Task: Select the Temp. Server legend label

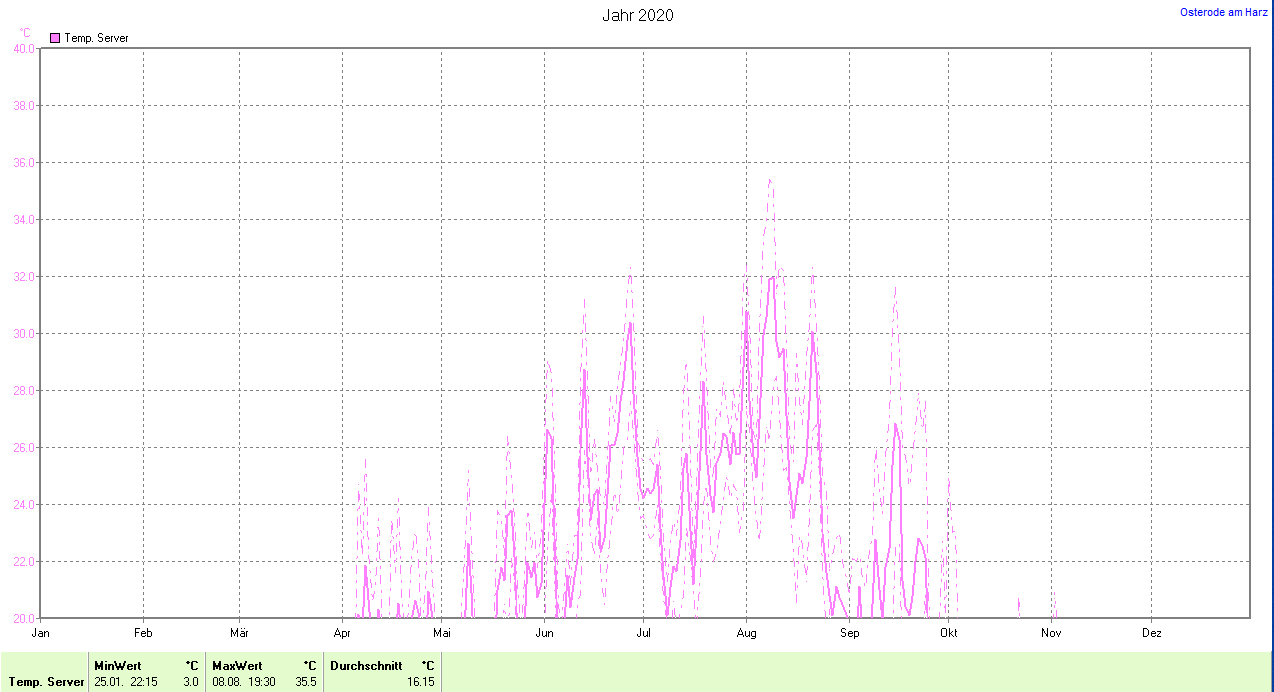Action: (96, 38)
